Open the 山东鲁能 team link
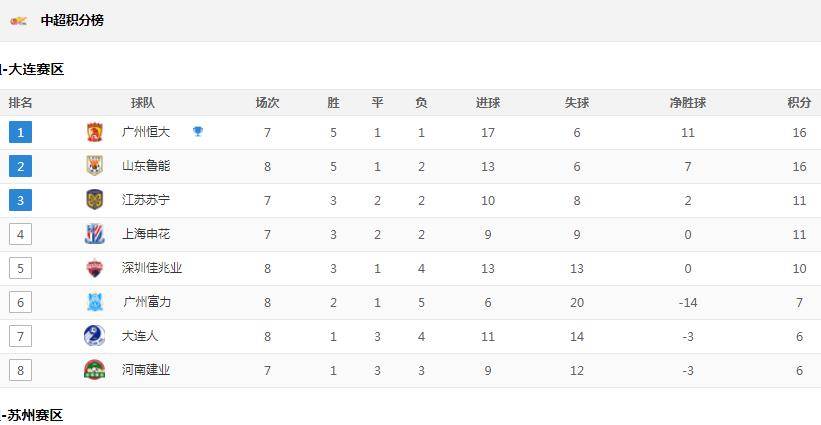Viewport: 821px width, 425px height. point(146,166)
